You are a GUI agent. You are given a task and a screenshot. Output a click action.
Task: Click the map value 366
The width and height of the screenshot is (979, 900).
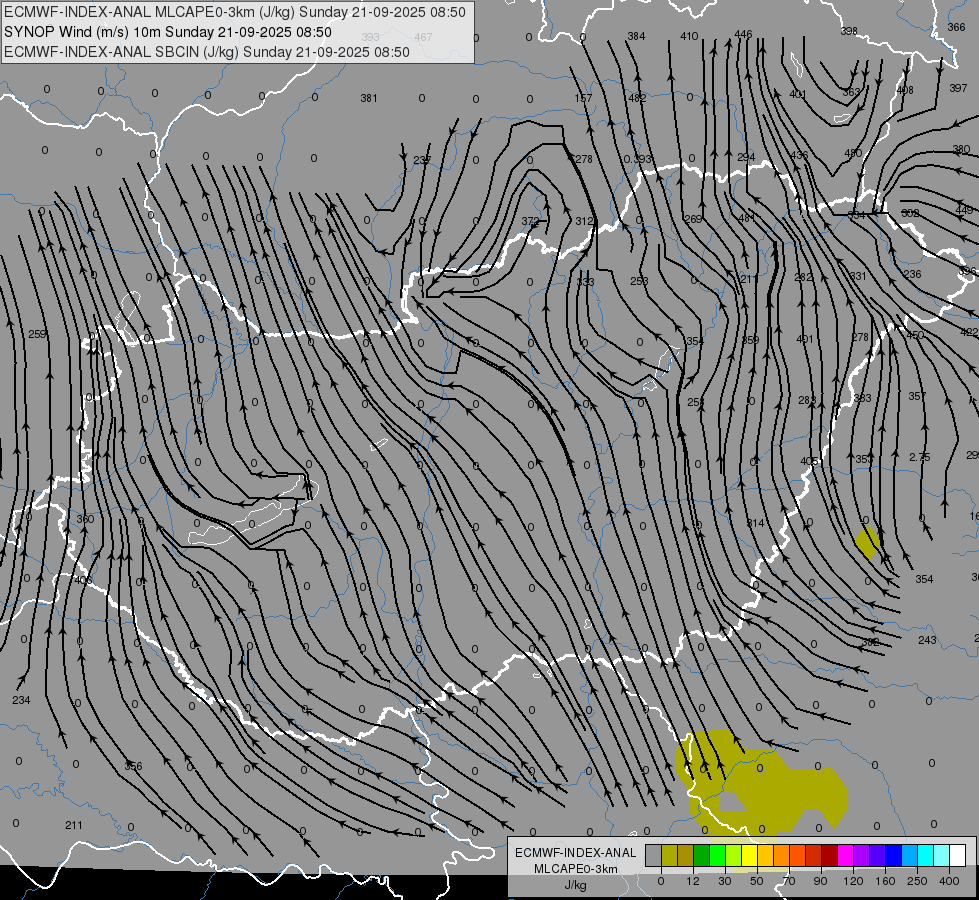957,27
